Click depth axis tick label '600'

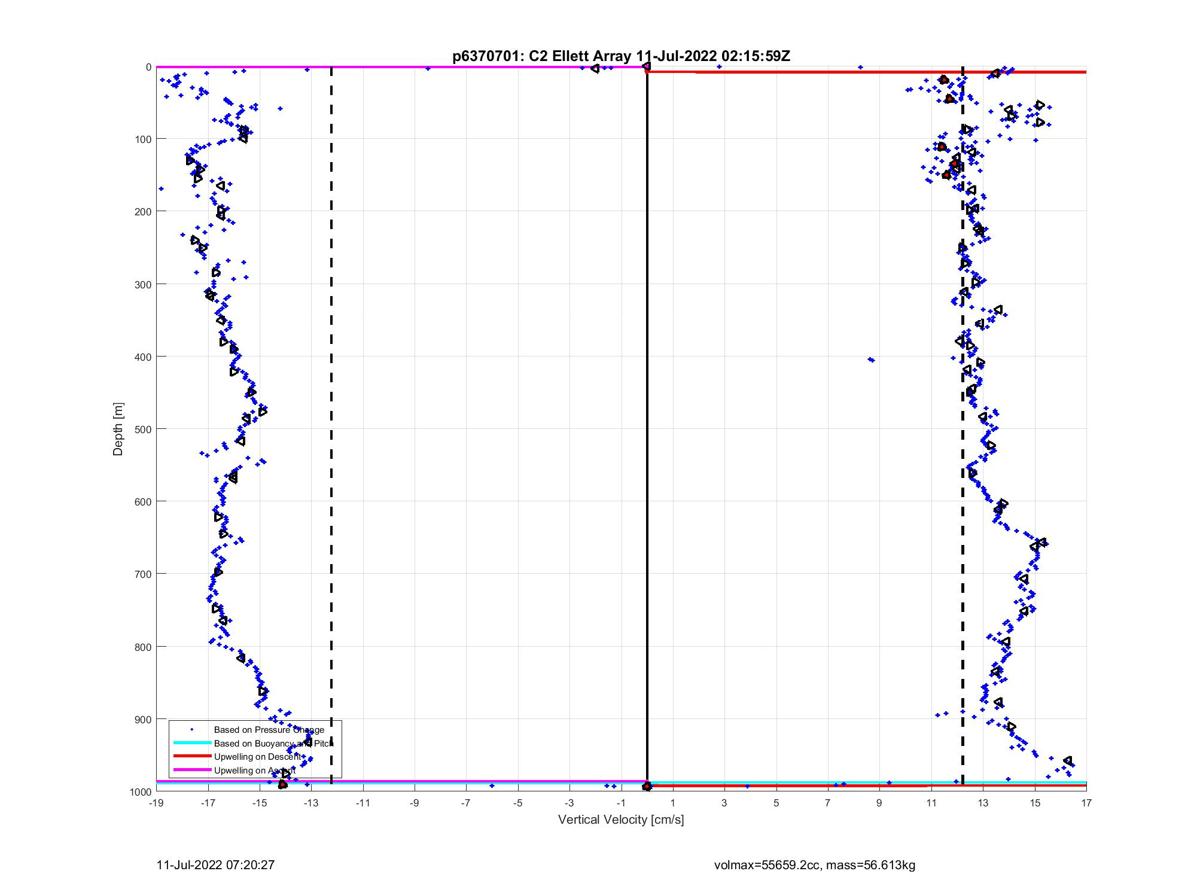coord(143,502)
